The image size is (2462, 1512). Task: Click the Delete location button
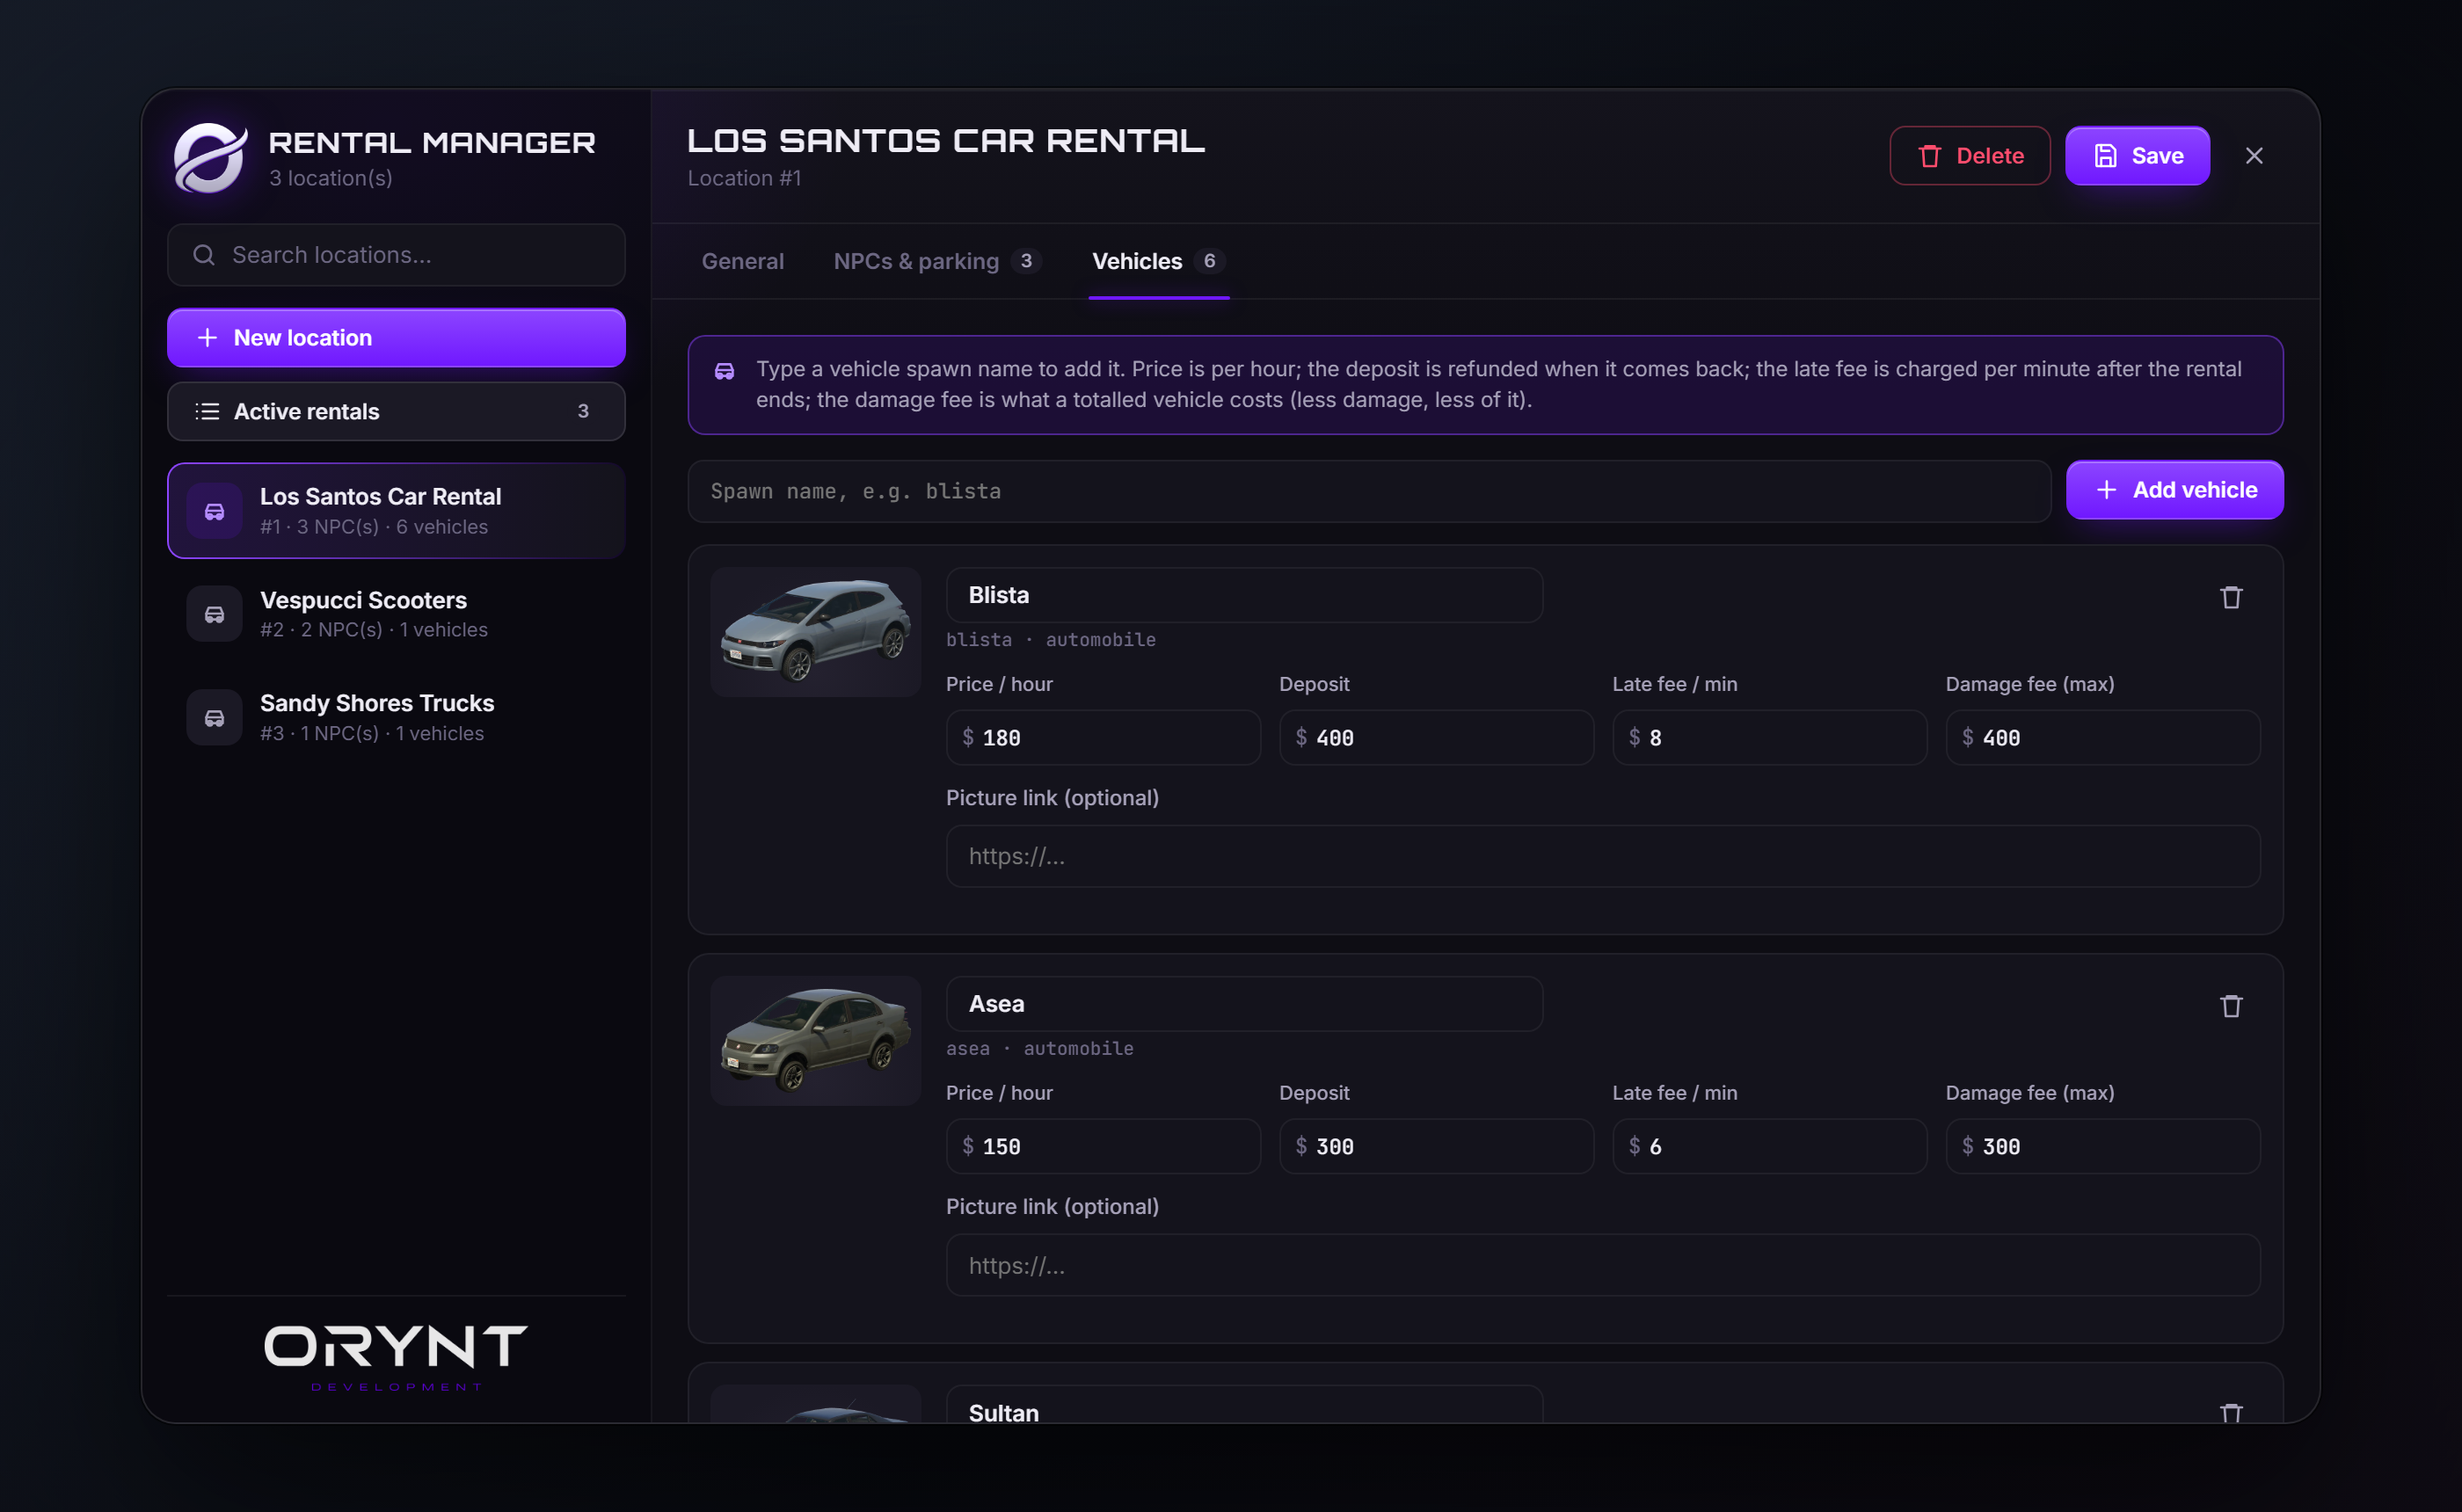click(x=1969, y=156)
